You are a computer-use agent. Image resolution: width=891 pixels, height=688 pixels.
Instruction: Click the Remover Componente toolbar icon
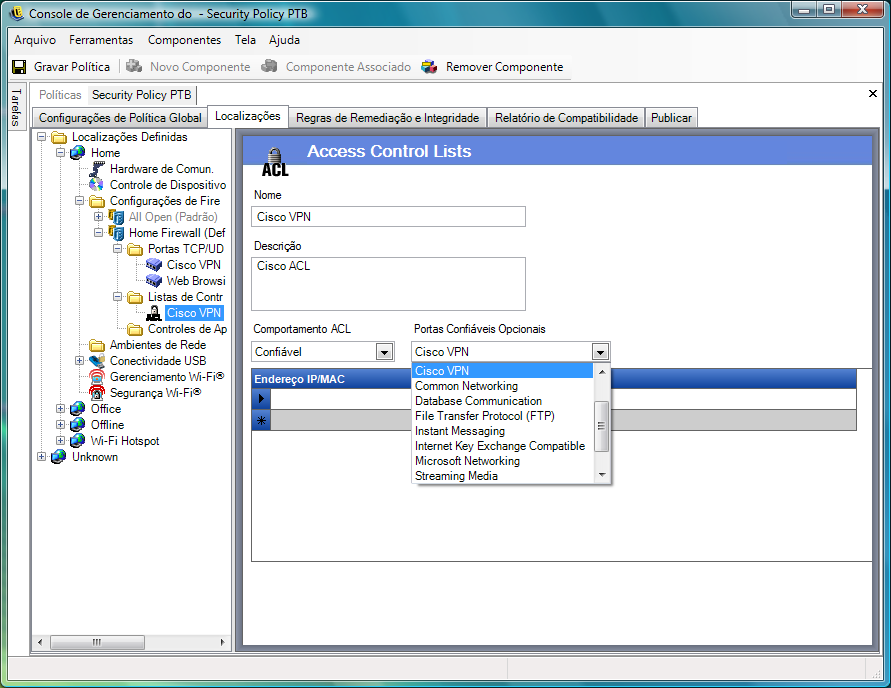pyautogui.click(x=430, y=67)
